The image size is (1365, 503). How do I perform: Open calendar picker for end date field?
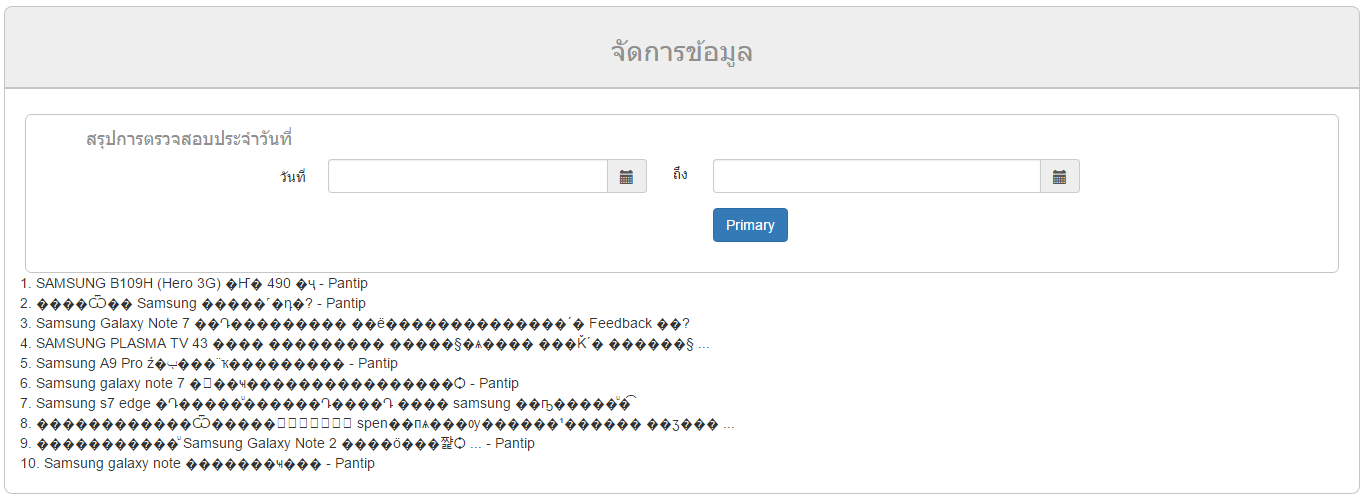tap(1060, 176)
